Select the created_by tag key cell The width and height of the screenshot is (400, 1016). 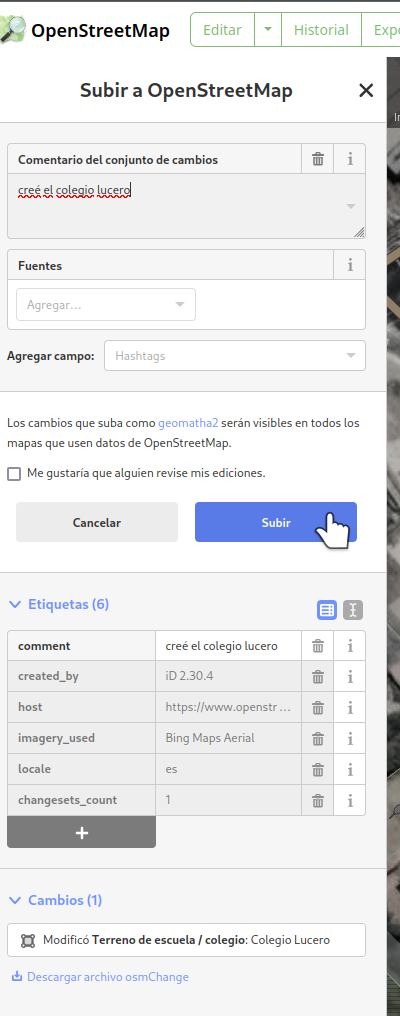(x=82, y=676)
